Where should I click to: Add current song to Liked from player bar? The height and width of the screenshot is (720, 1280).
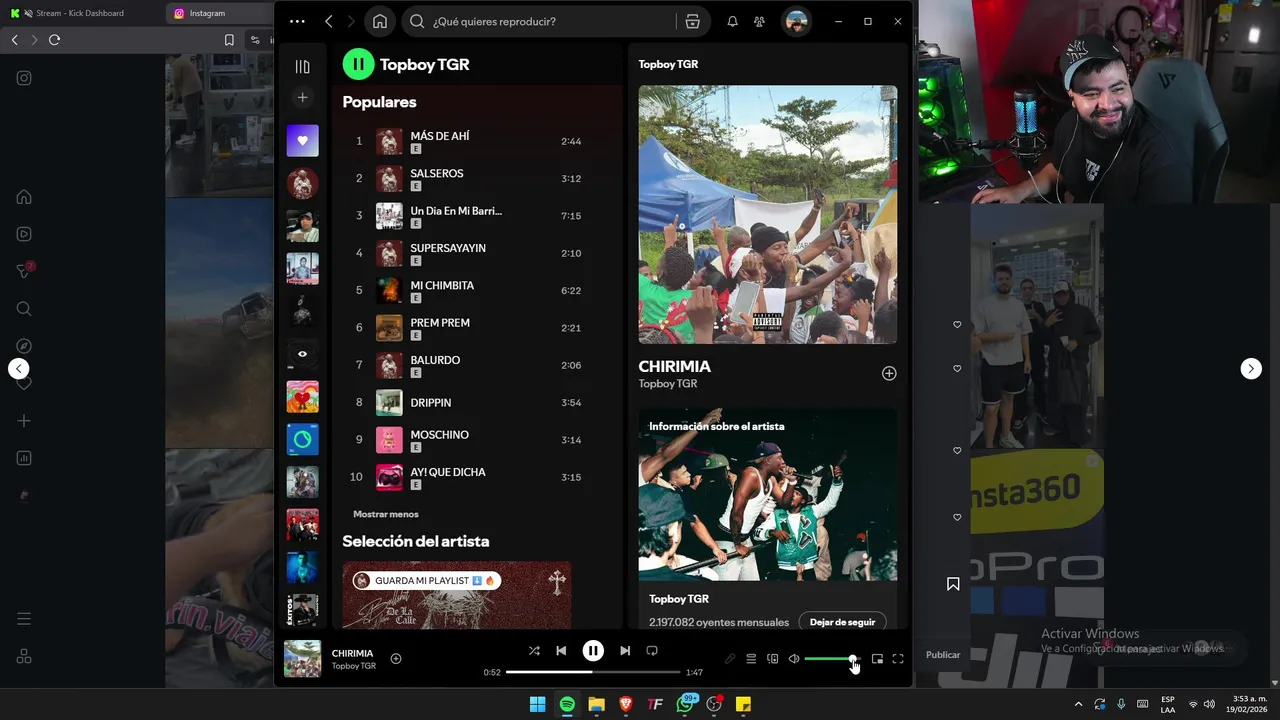396,658
